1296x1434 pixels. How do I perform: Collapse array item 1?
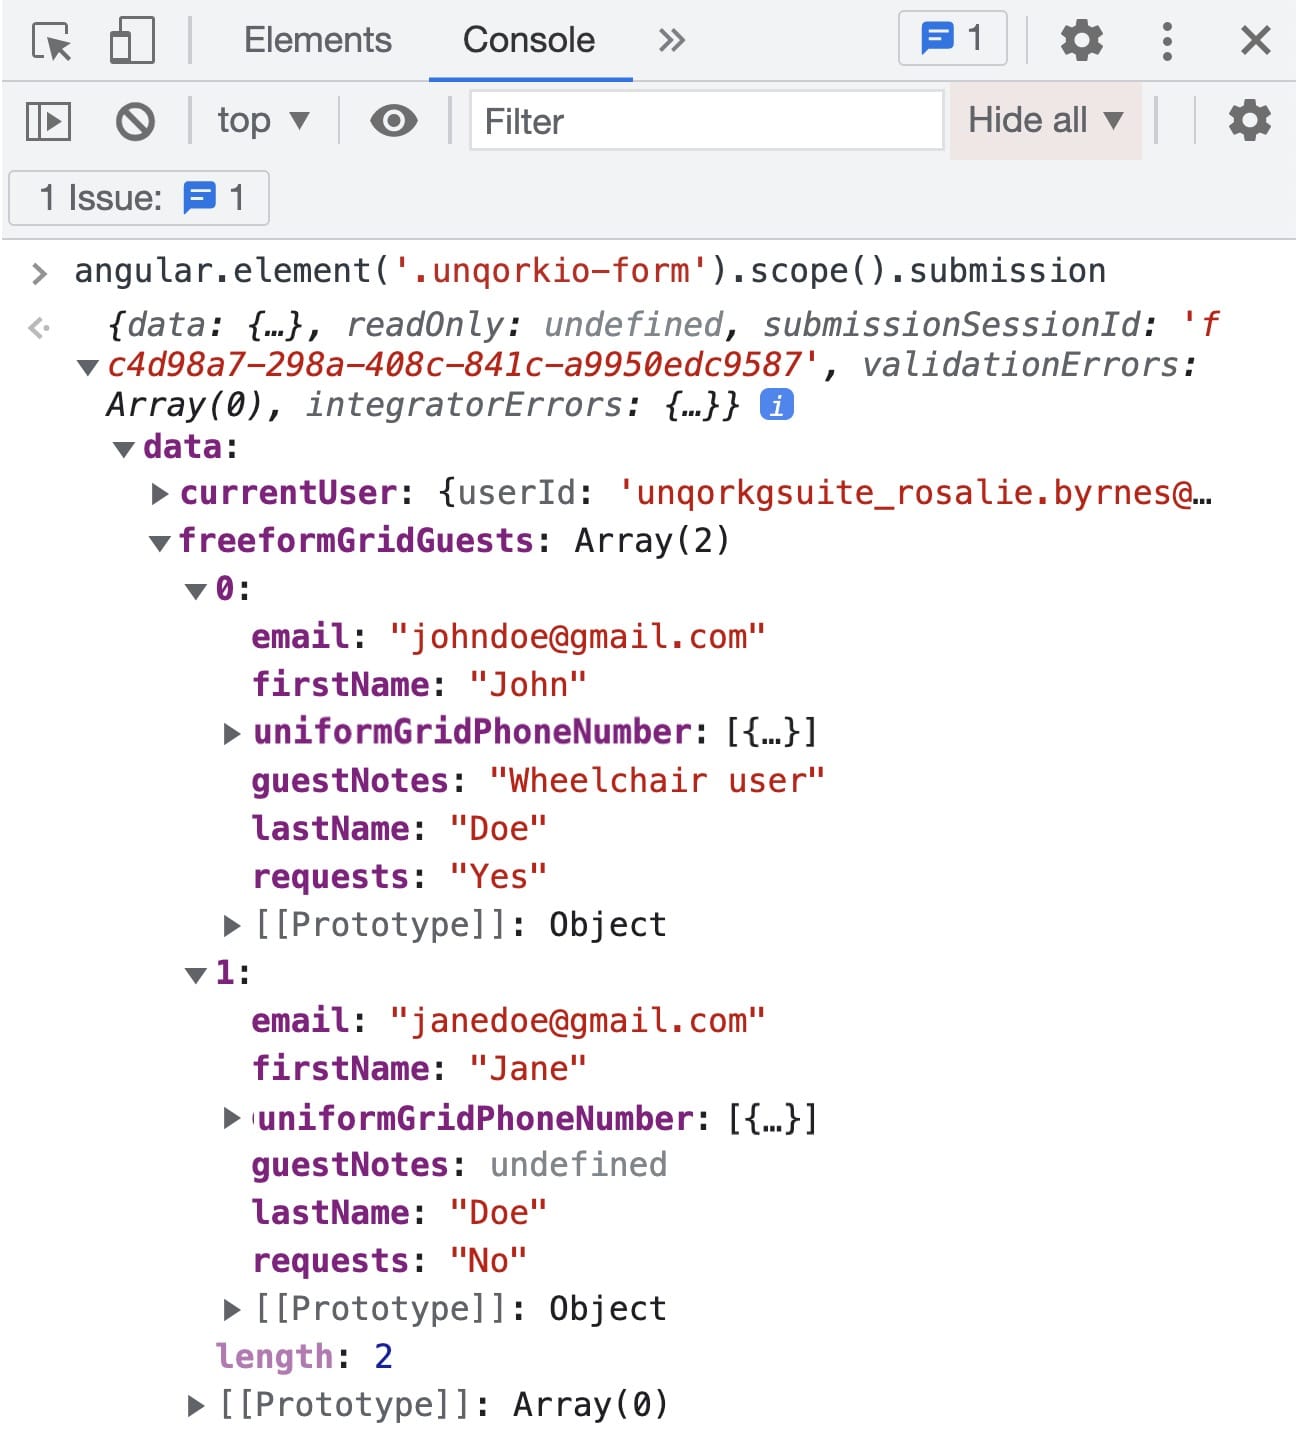[196, 975]
